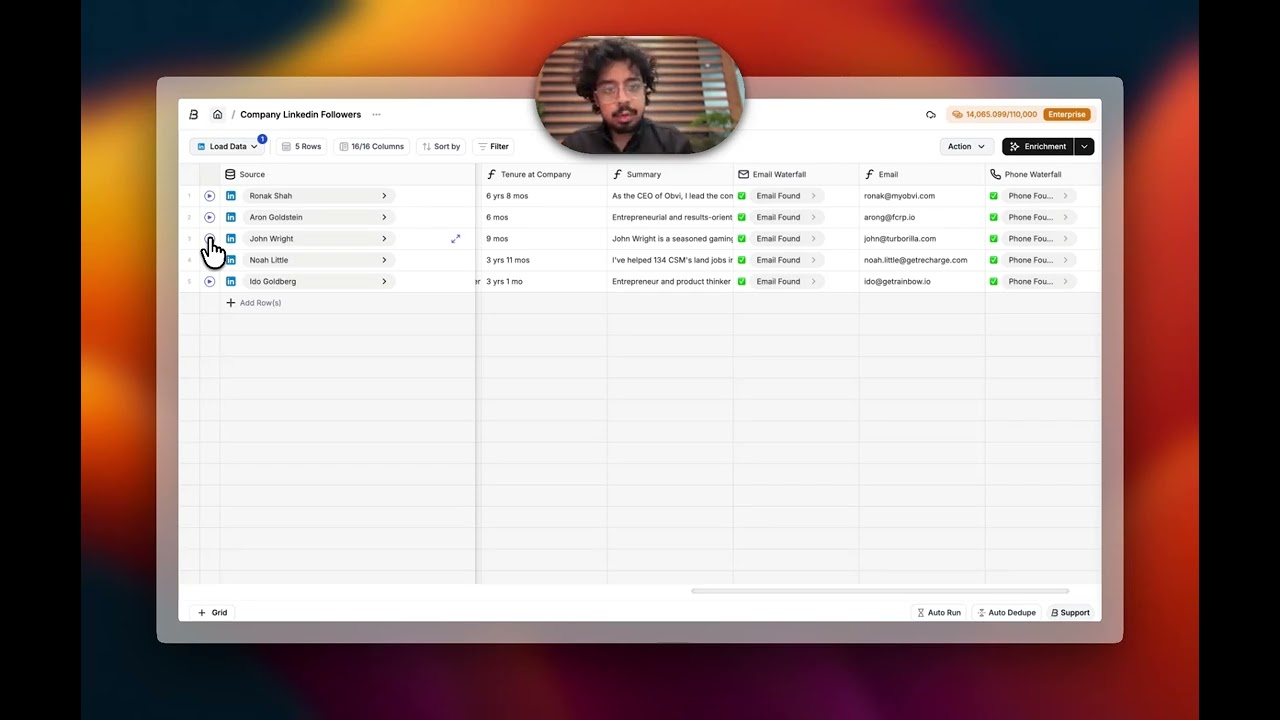The image size is (1280, 720).
Task: Click the formula icon in Tenure at Company header
Action: pyautogui.click(x=492, y=175)
